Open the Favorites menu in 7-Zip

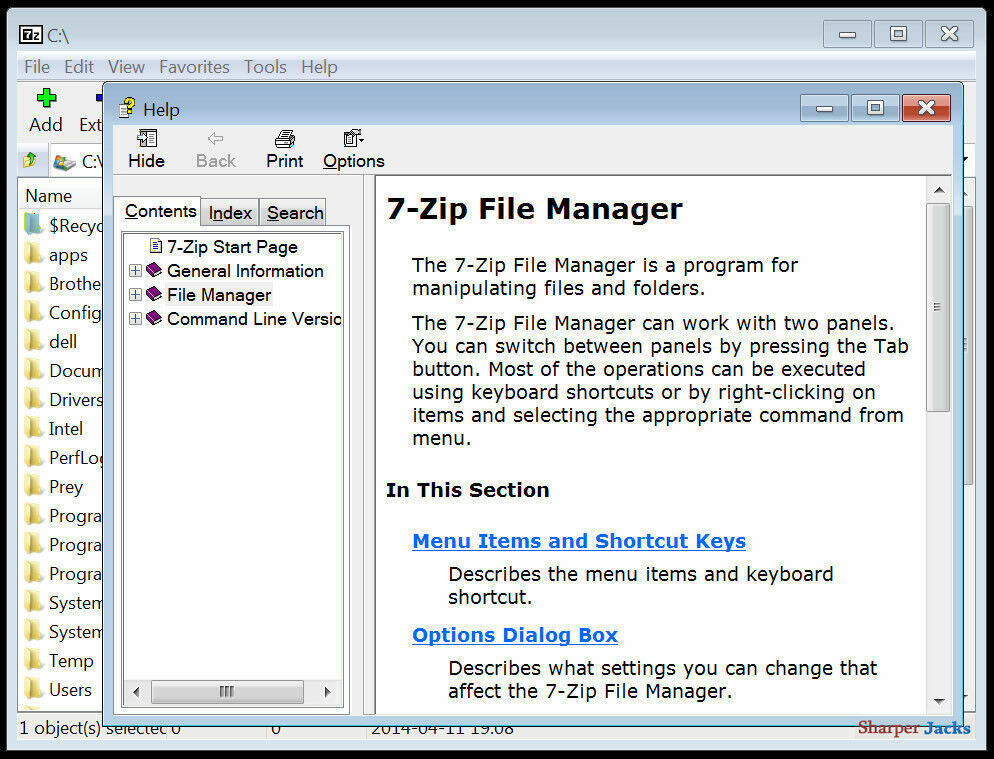coord(194,67)
